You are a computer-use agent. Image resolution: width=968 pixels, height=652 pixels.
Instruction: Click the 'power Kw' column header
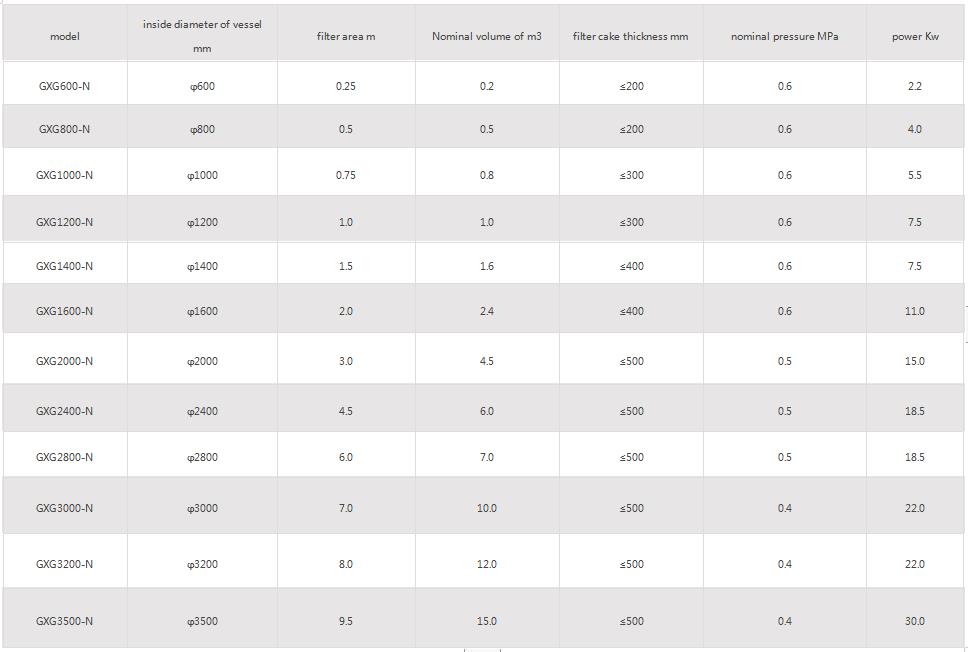(x=915, y=36)
